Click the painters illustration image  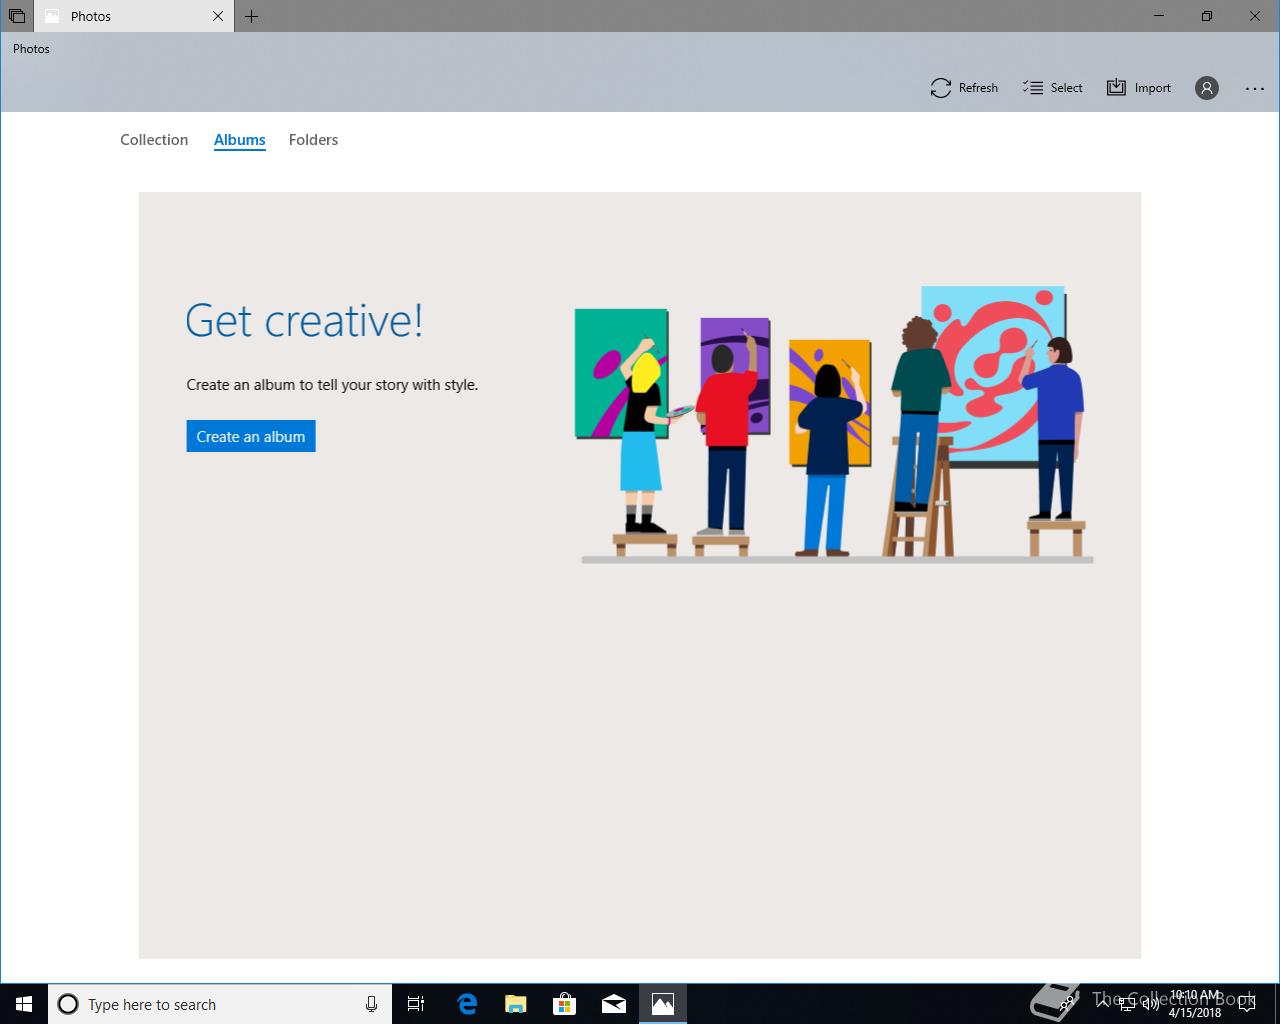834,424
